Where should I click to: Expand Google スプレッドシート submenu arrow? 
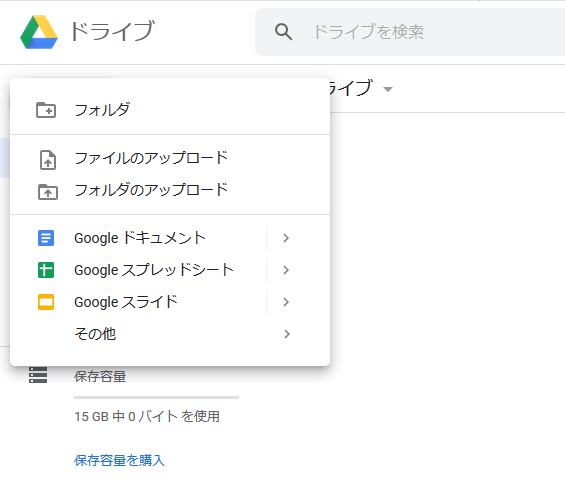pos(286,270)
